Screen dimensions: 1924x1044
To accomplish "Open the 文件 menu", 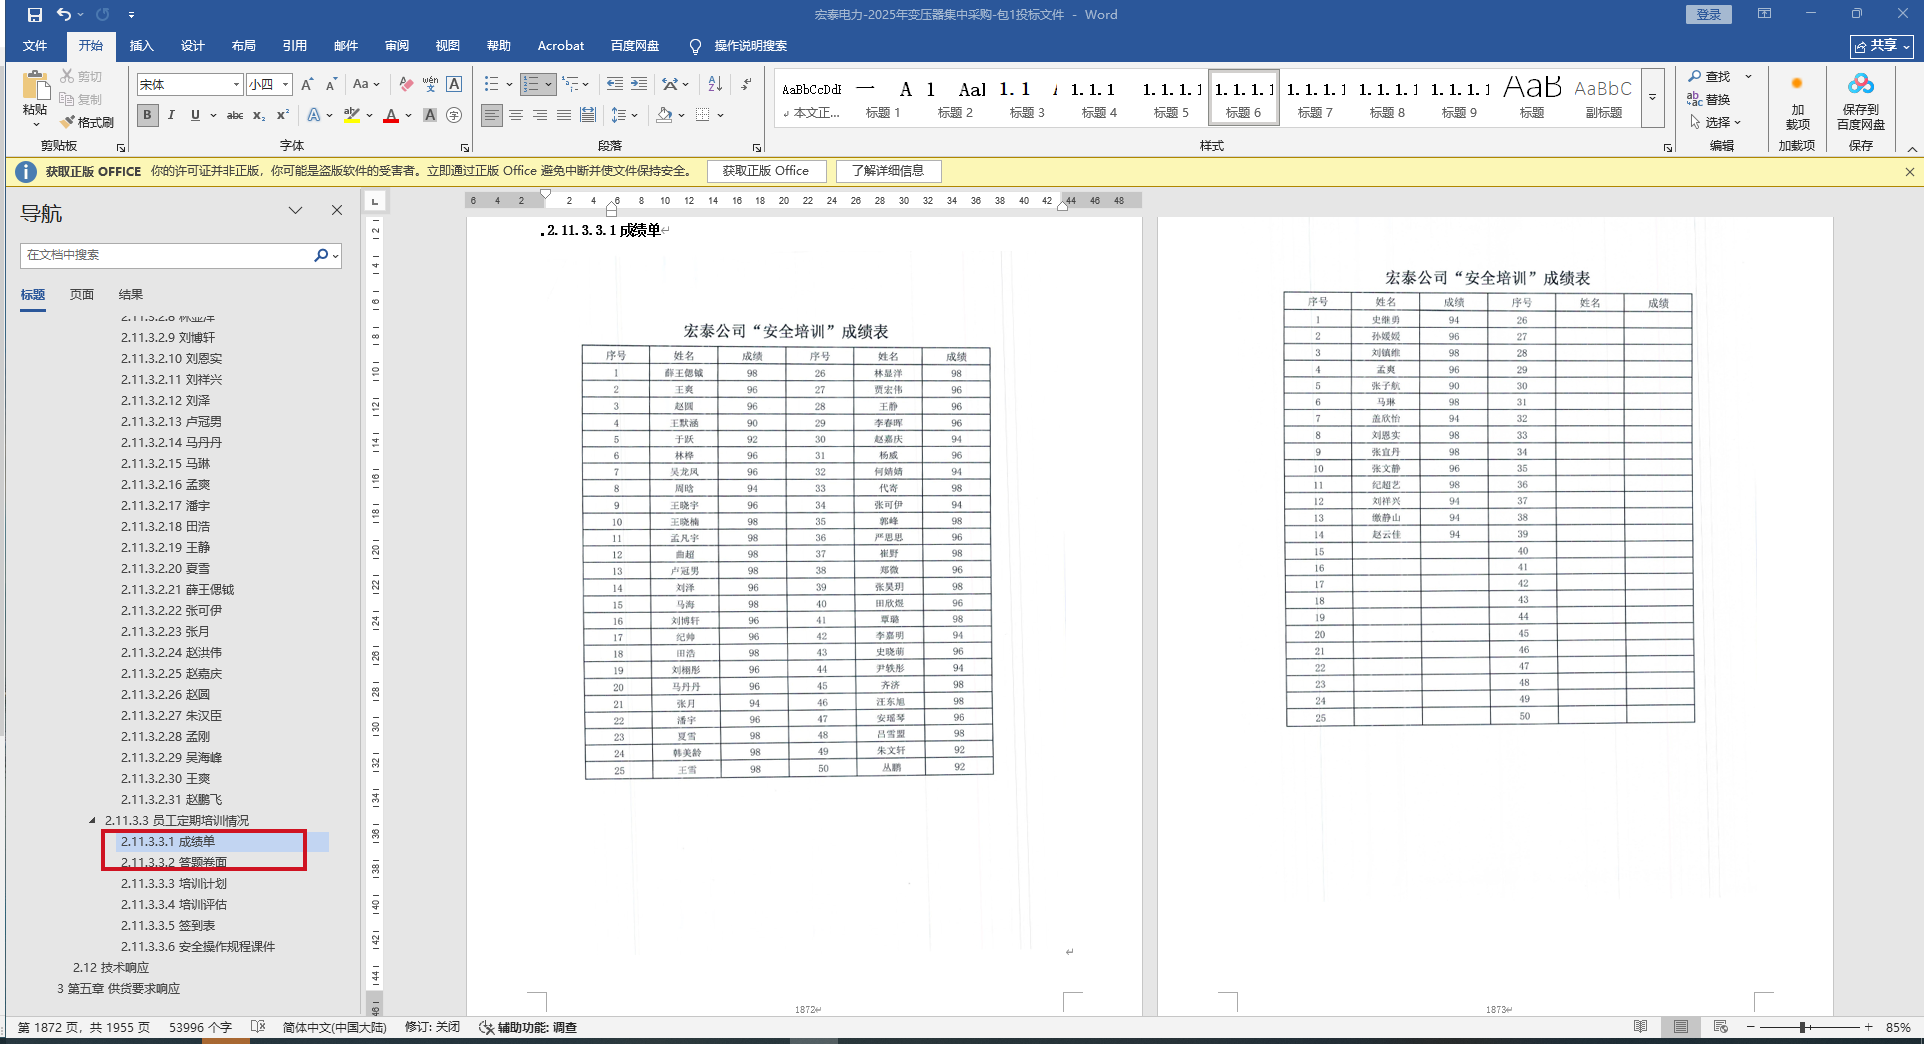I will pos(35,46).
